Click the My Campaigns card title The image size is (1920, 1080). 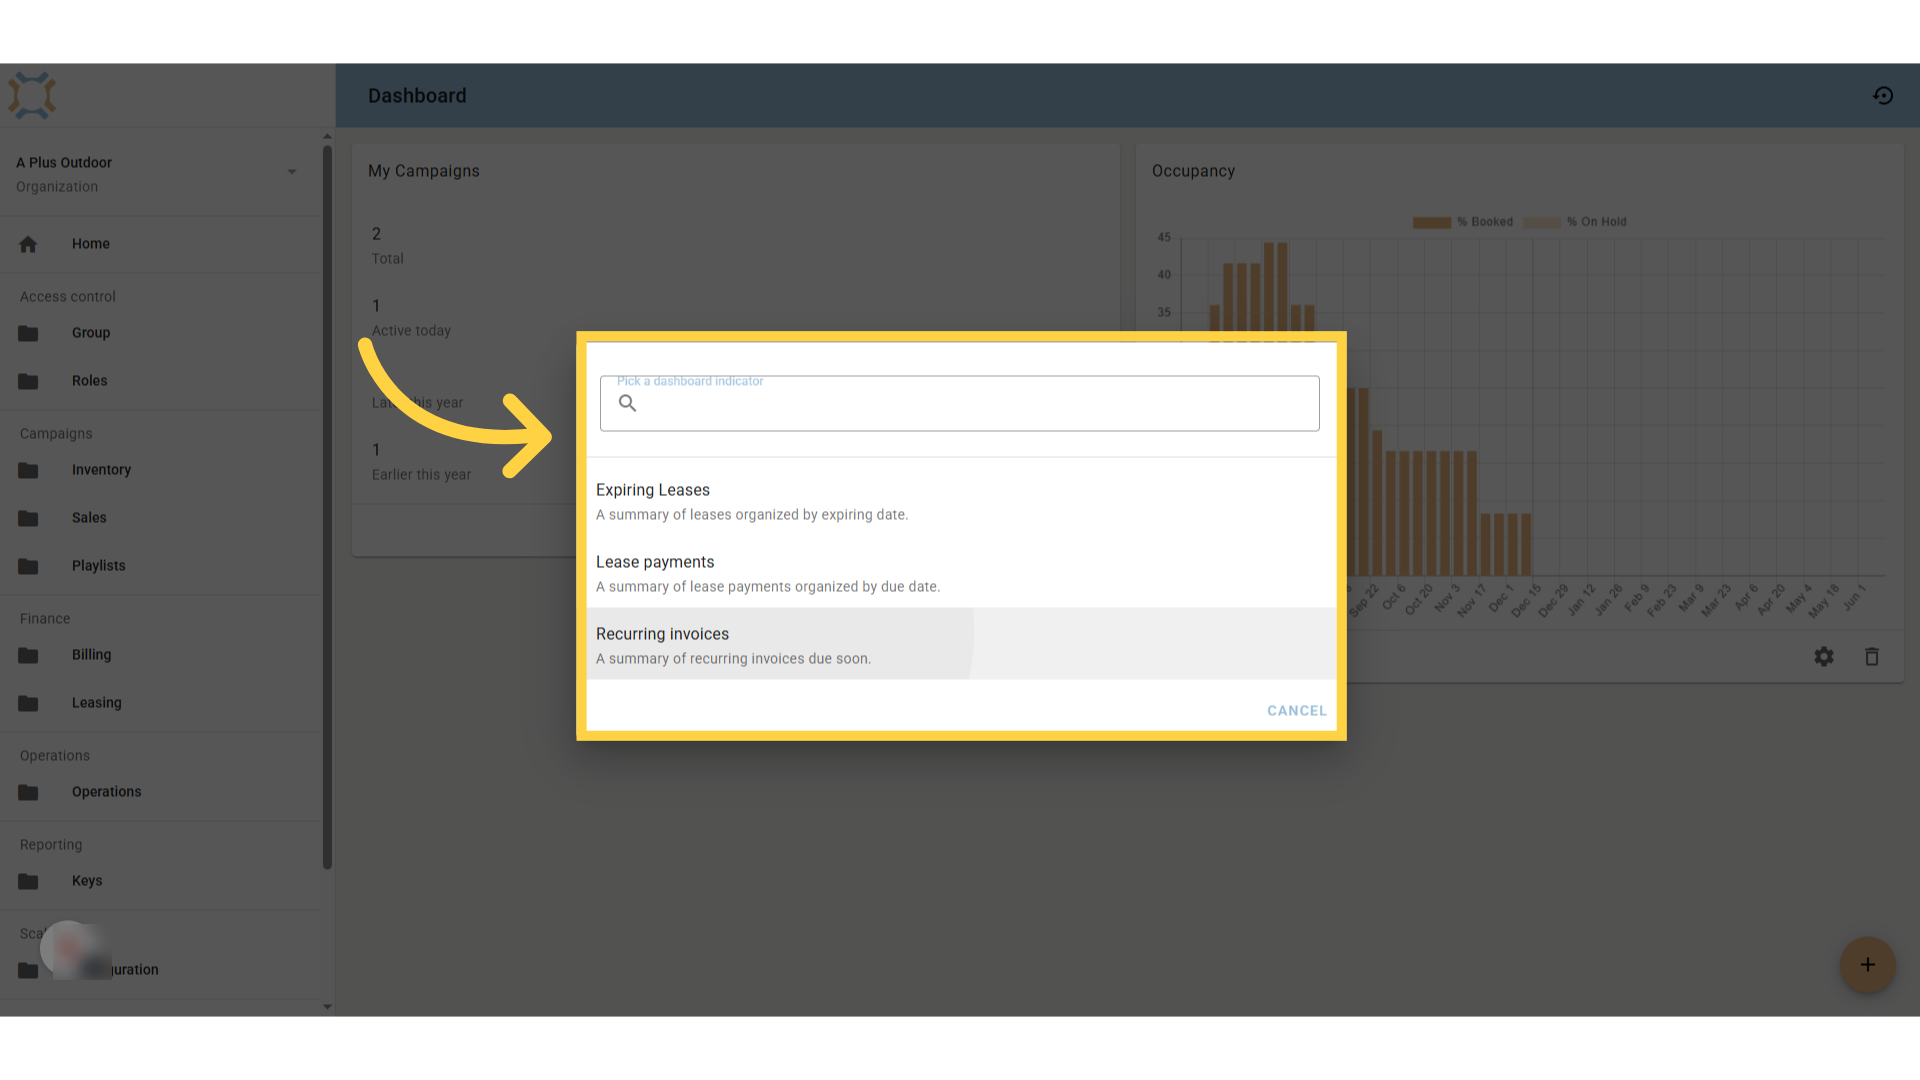click(424, 171)
